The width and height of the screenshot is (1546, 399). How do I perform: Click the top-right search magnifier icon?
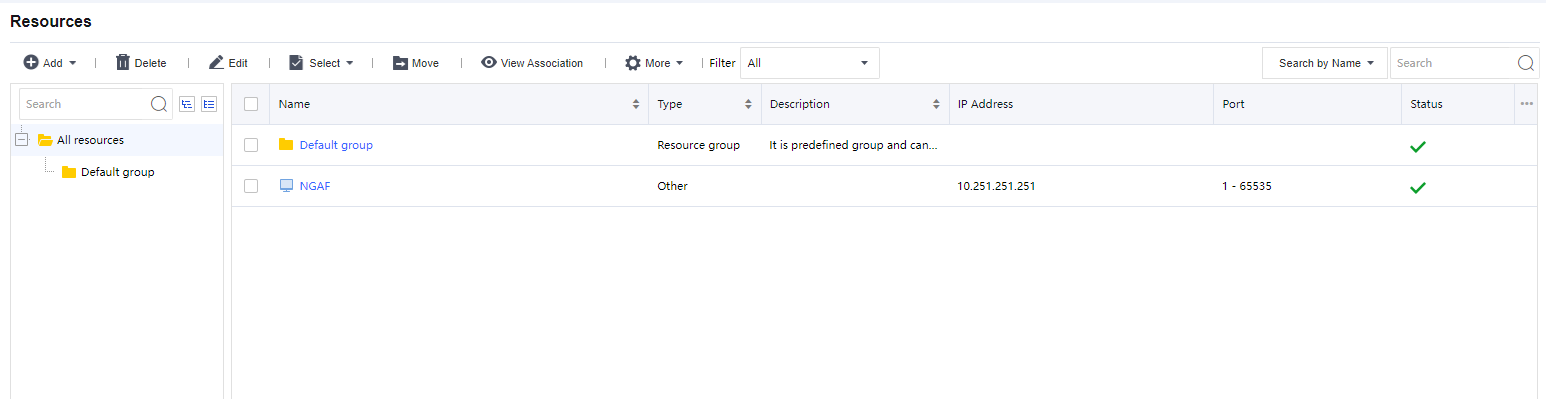tap(1526, 63)
